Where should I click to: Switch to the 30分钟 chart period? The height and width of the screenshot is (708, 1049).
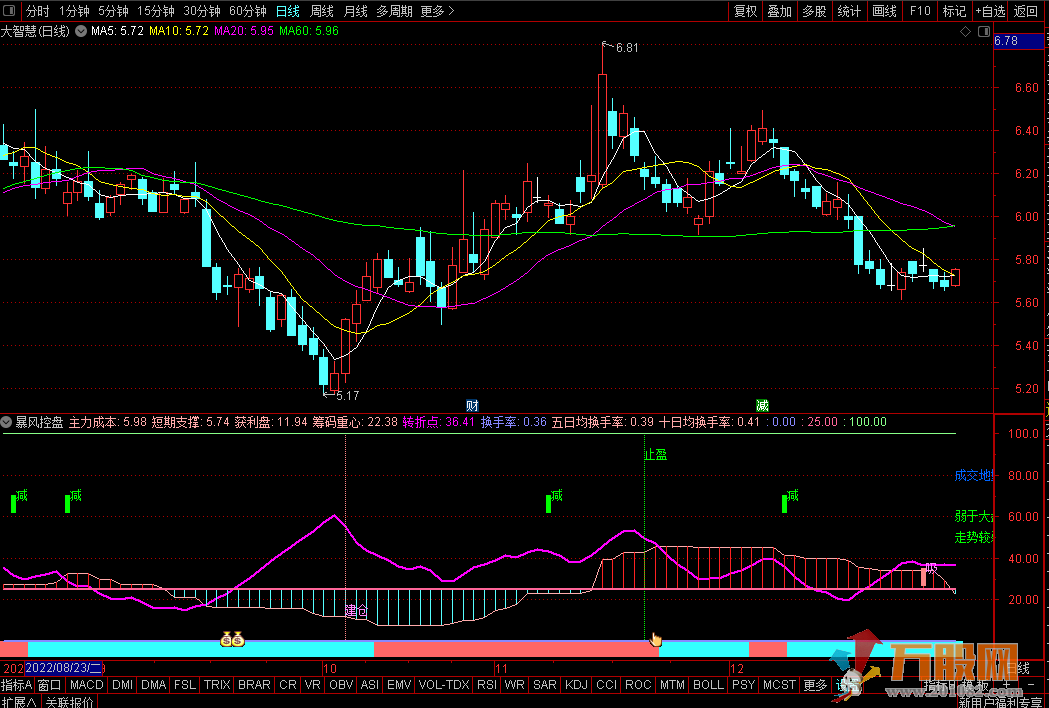coord(202,11)
